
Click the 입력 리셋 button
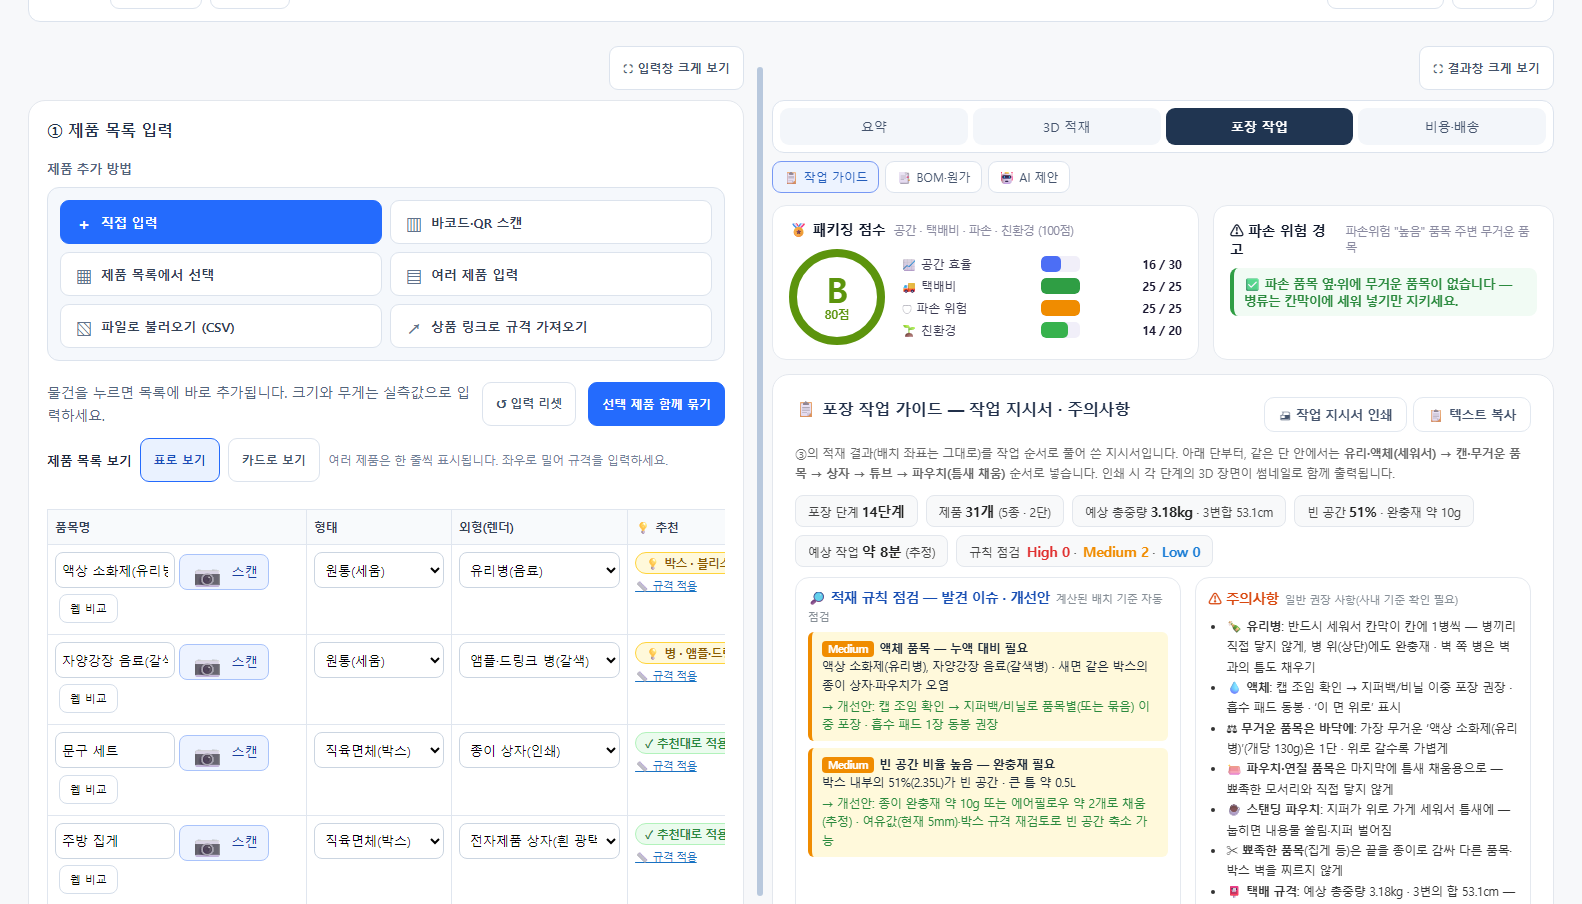pyautogui.click(x=529, y=404)
